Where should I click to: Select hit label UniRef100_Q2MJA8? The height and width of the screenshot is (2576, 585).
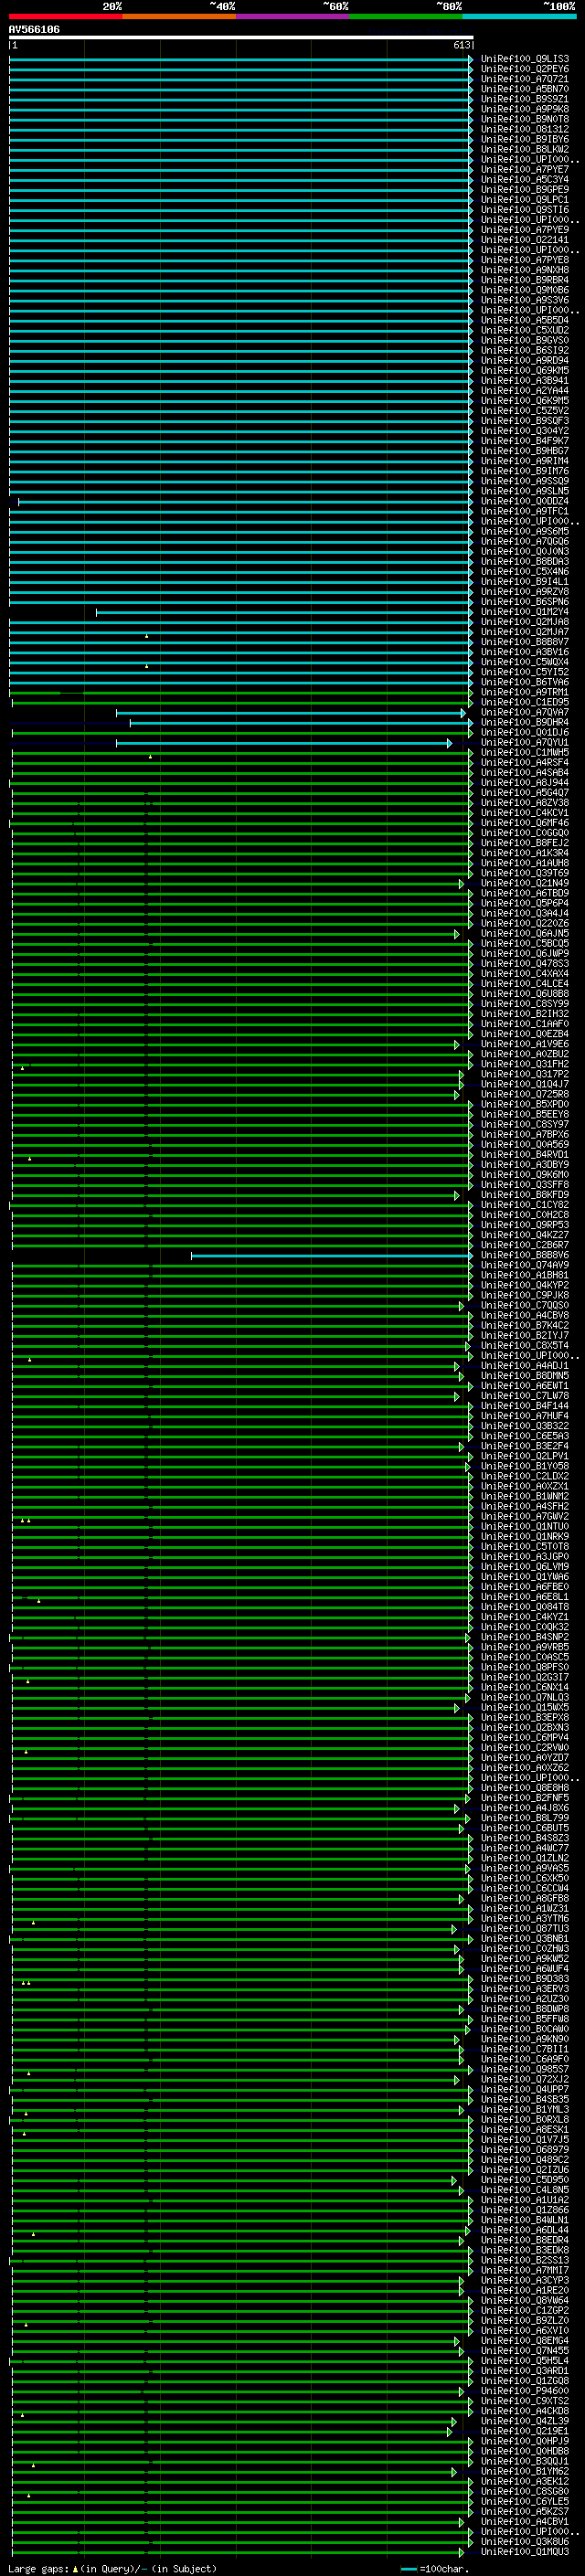(524, 622)
